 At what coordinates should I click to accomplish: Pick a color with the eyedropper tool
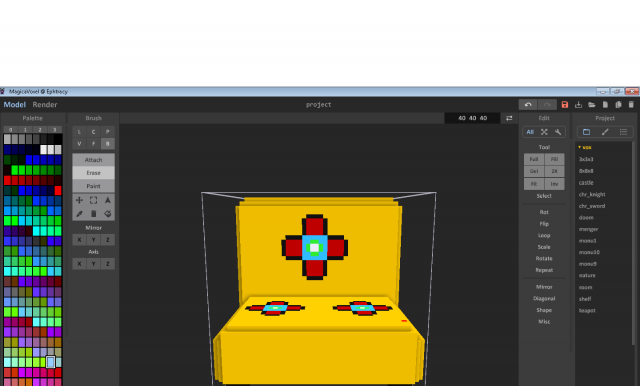tap(79, 213)
